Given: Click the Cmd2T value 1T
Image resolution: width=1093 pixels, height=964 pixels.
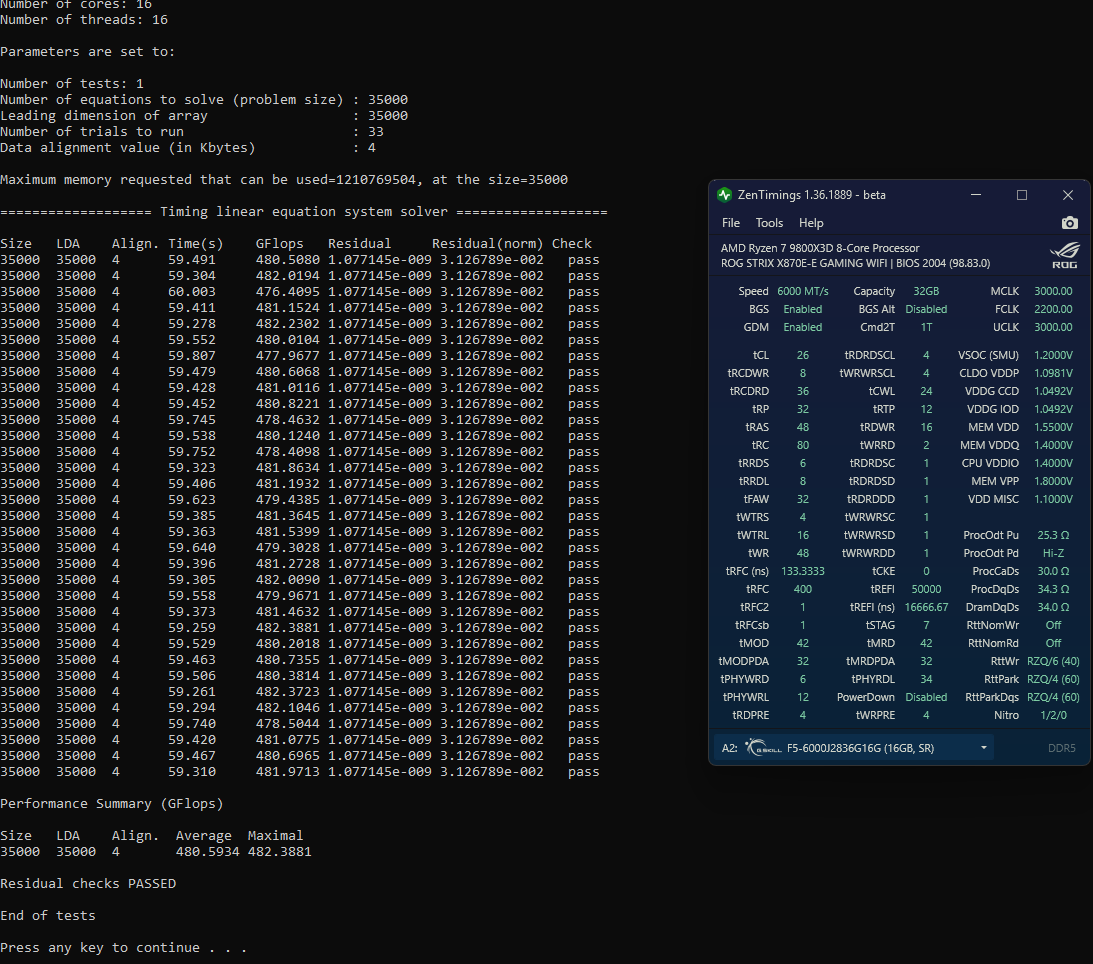Looking at the screenshot, I should (x=926, y=328).
